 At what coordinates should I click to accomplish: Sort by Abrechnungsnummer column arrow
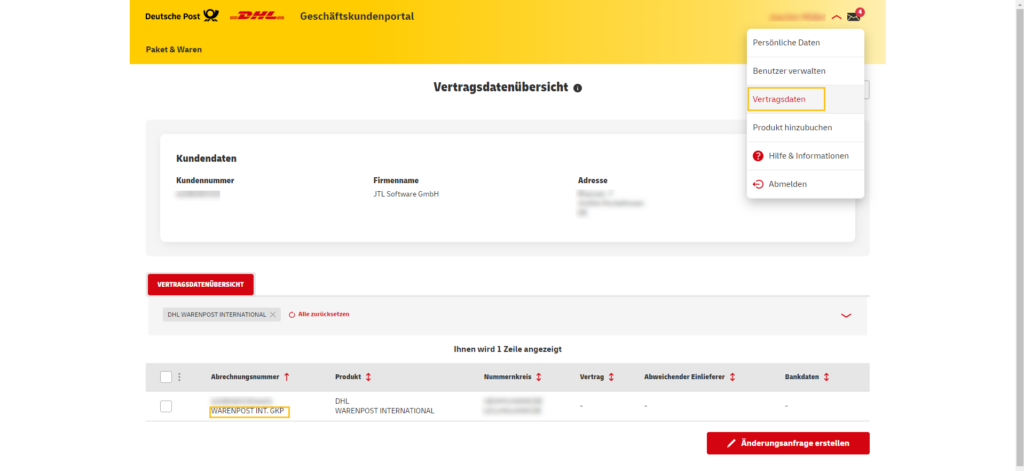click(x=286, y=377)
